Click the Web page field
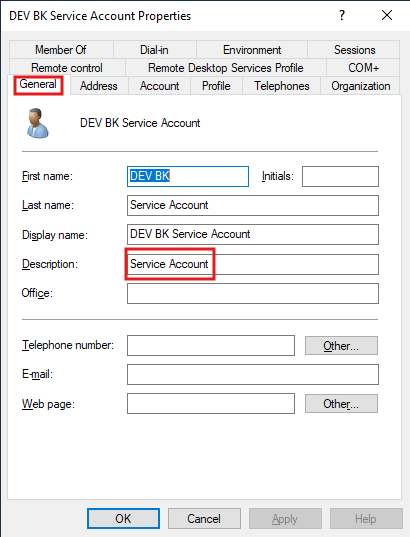Screen dimensions: 410x537 [x=211, y=404]
